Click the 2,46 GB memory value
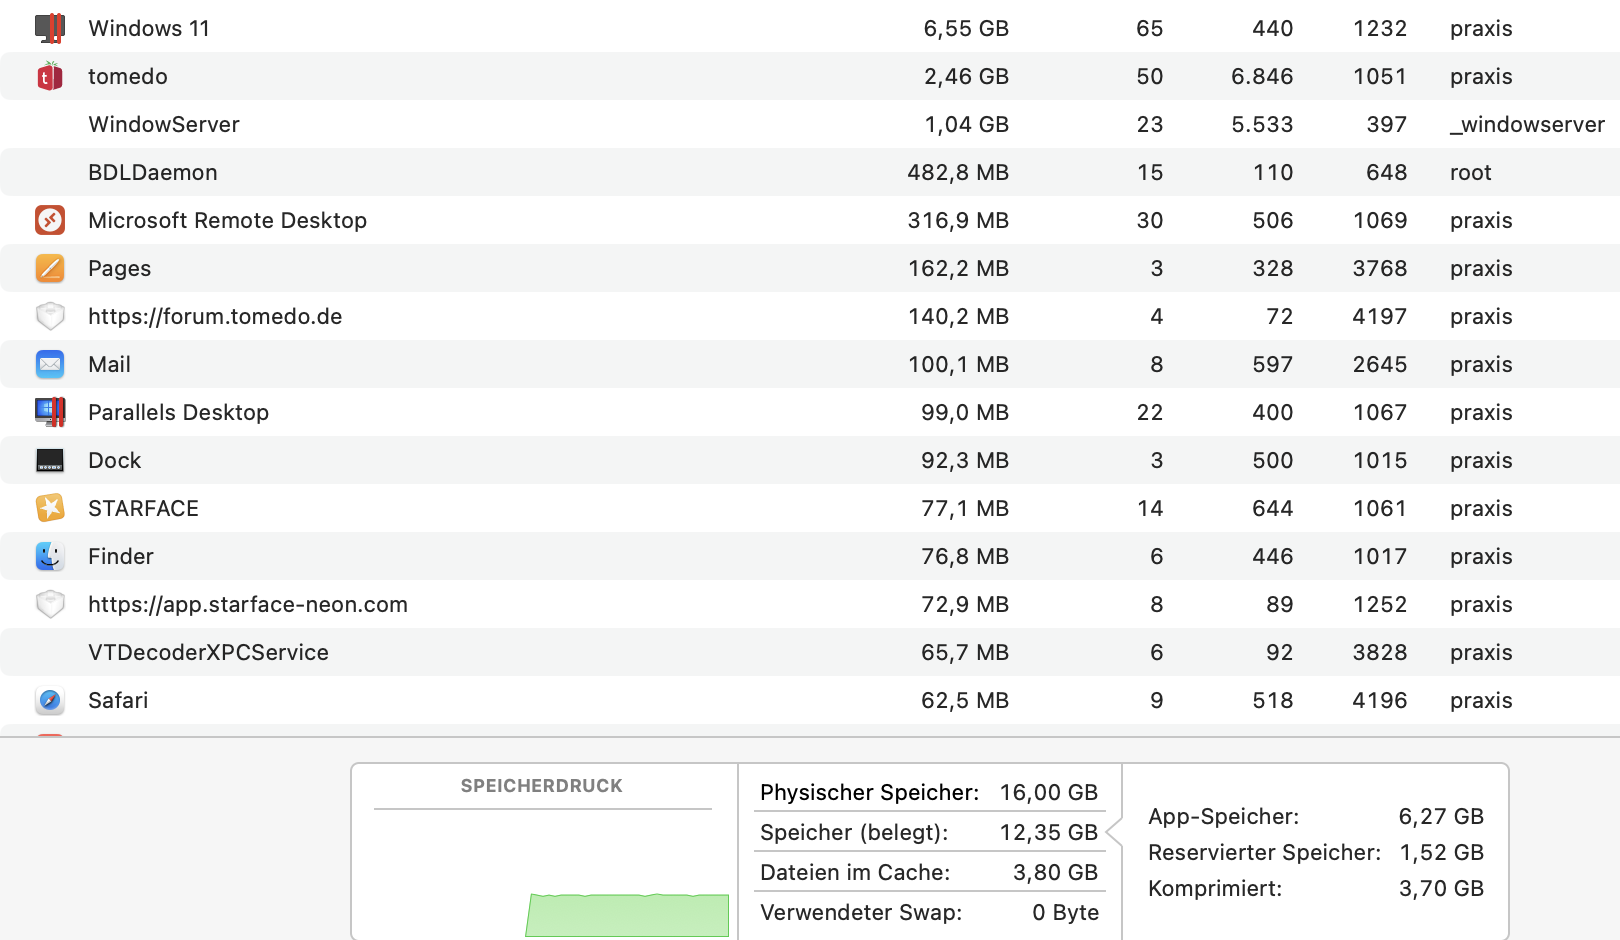 [966, 76]
